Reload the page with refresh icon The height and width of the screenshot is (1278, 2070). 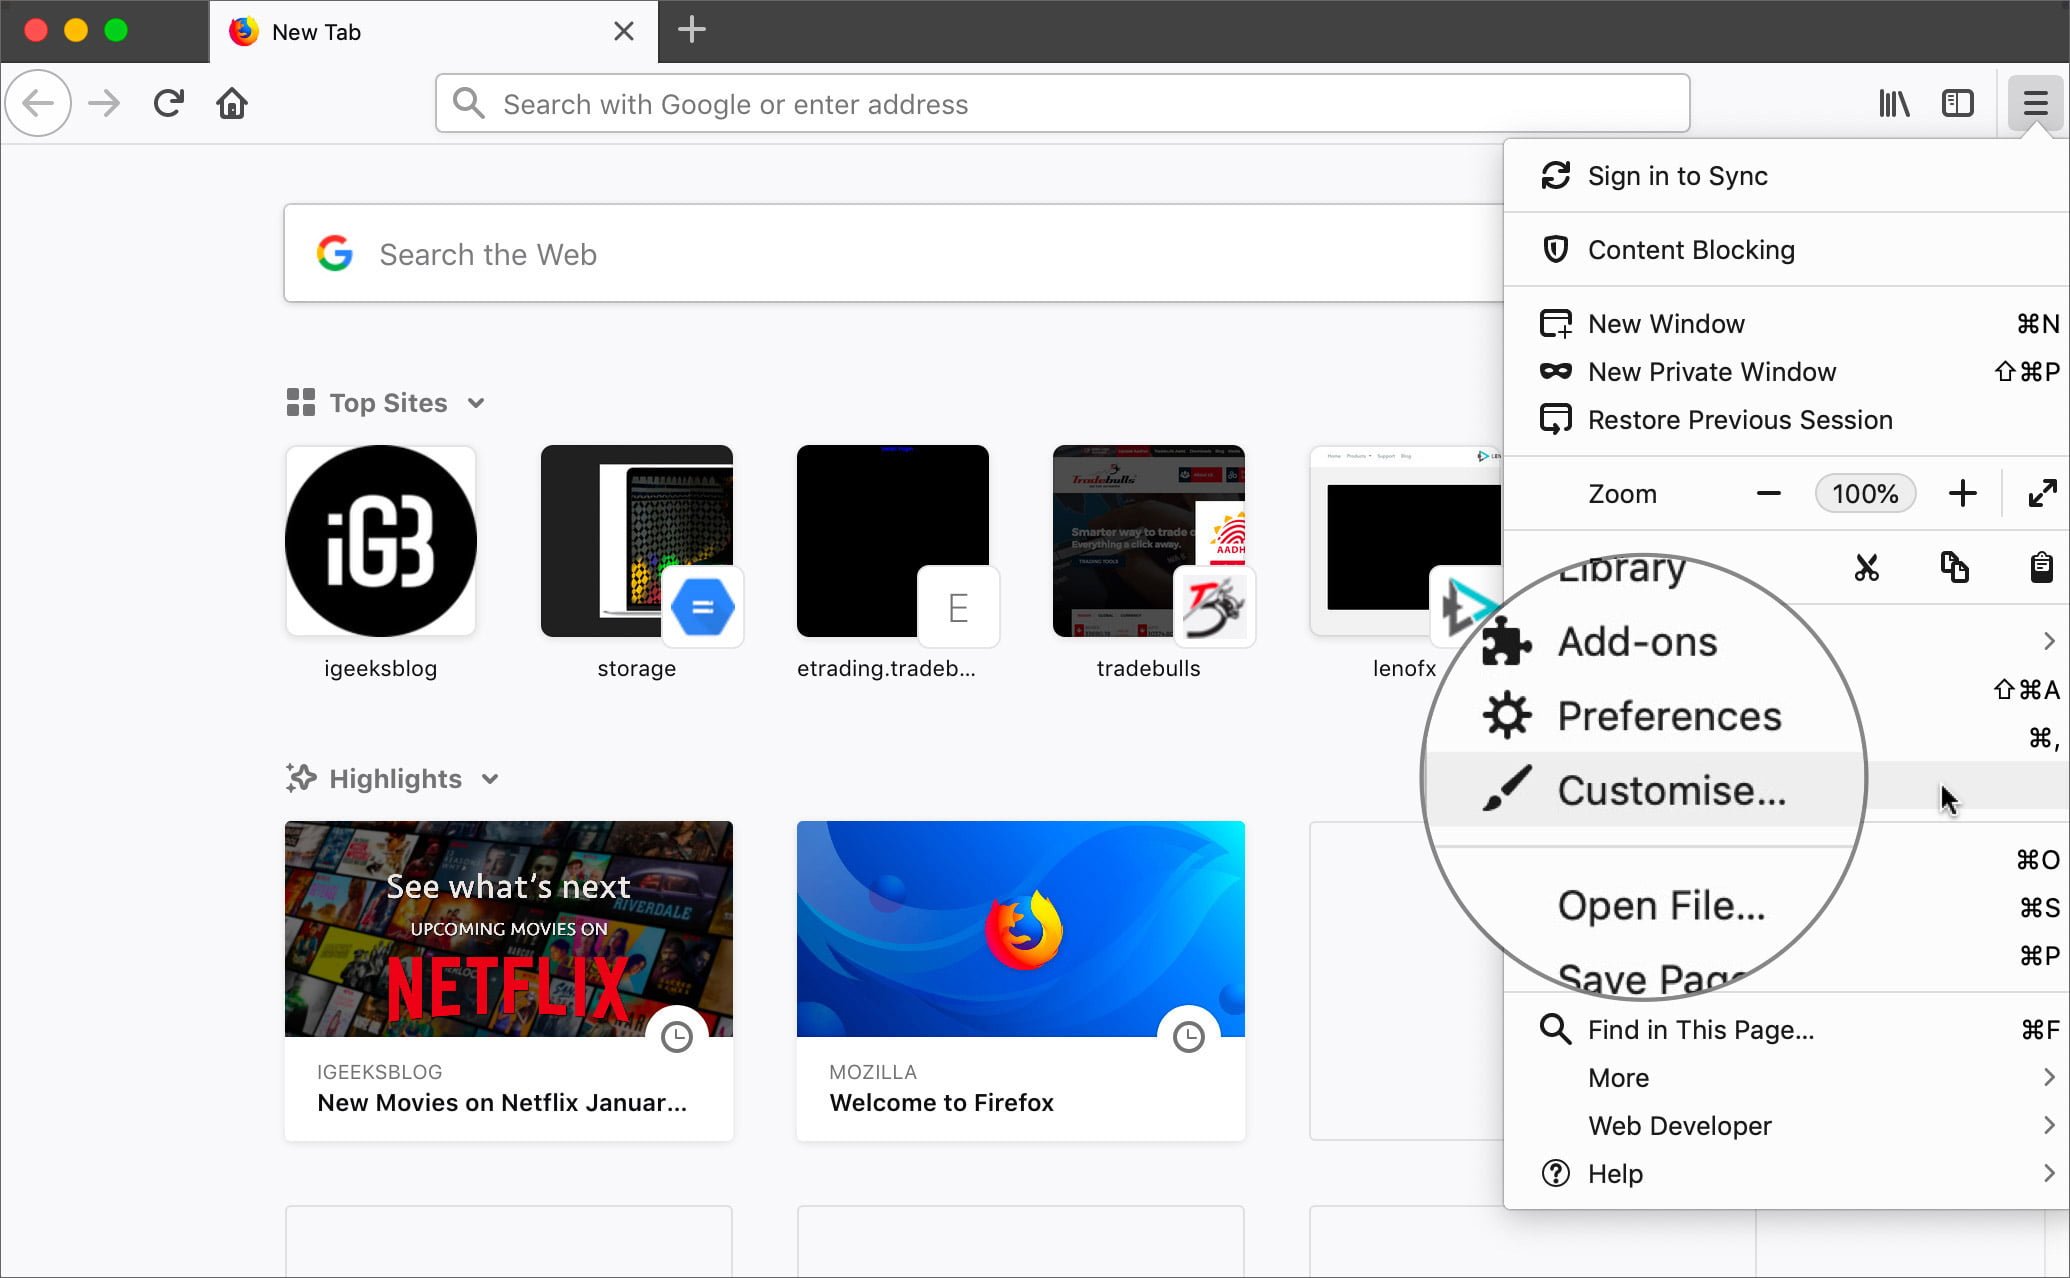point(168,103)
